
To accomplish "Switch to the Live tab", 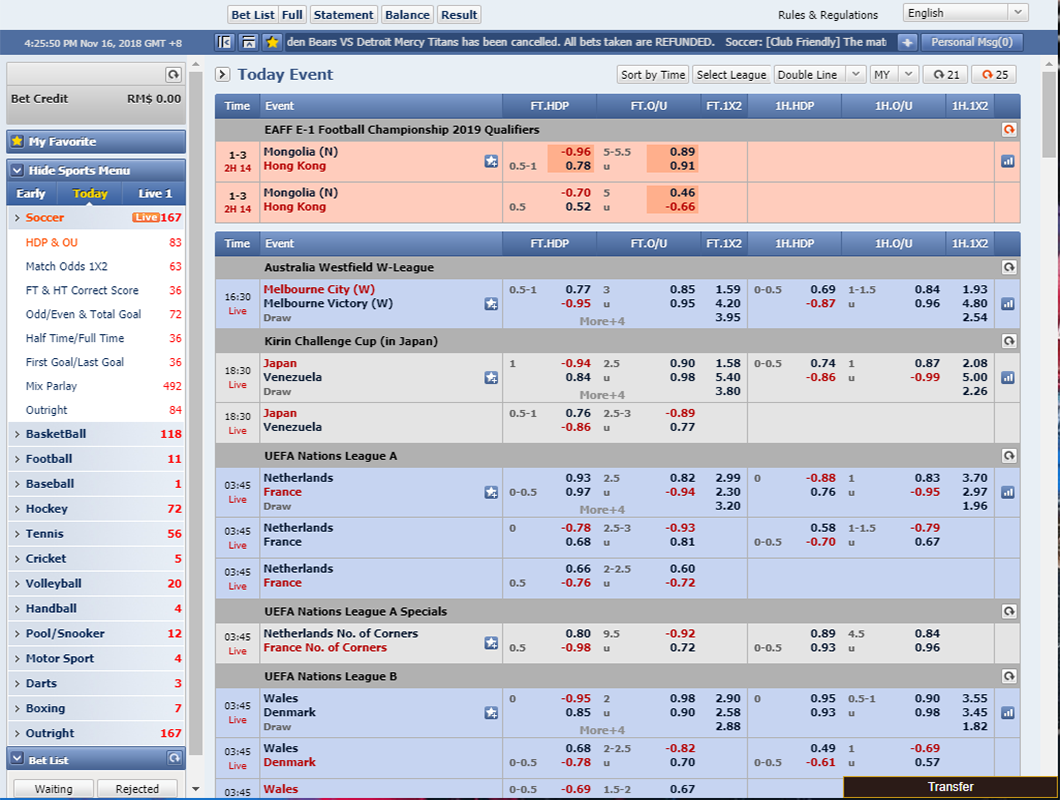I will (x=155, y=194).
